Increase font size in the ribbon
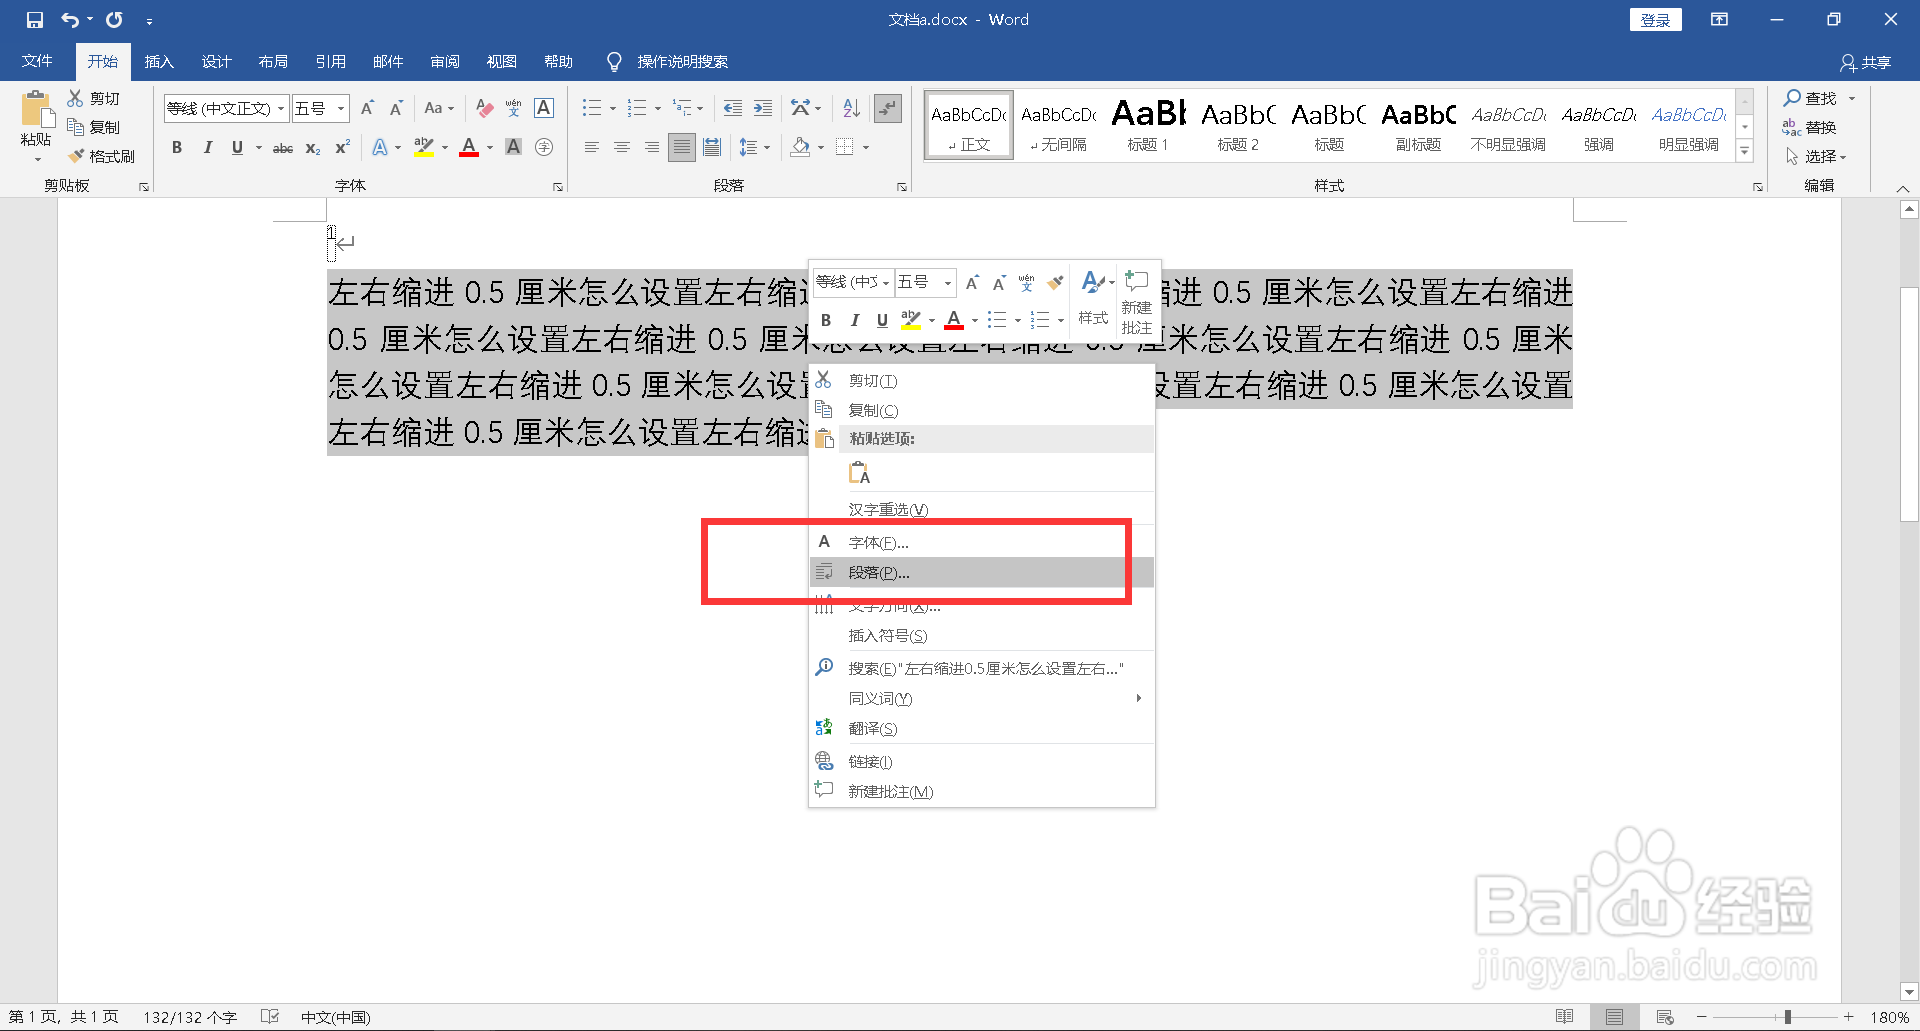The height and width of the screenshot is (1031, 1920). point(367,108)
